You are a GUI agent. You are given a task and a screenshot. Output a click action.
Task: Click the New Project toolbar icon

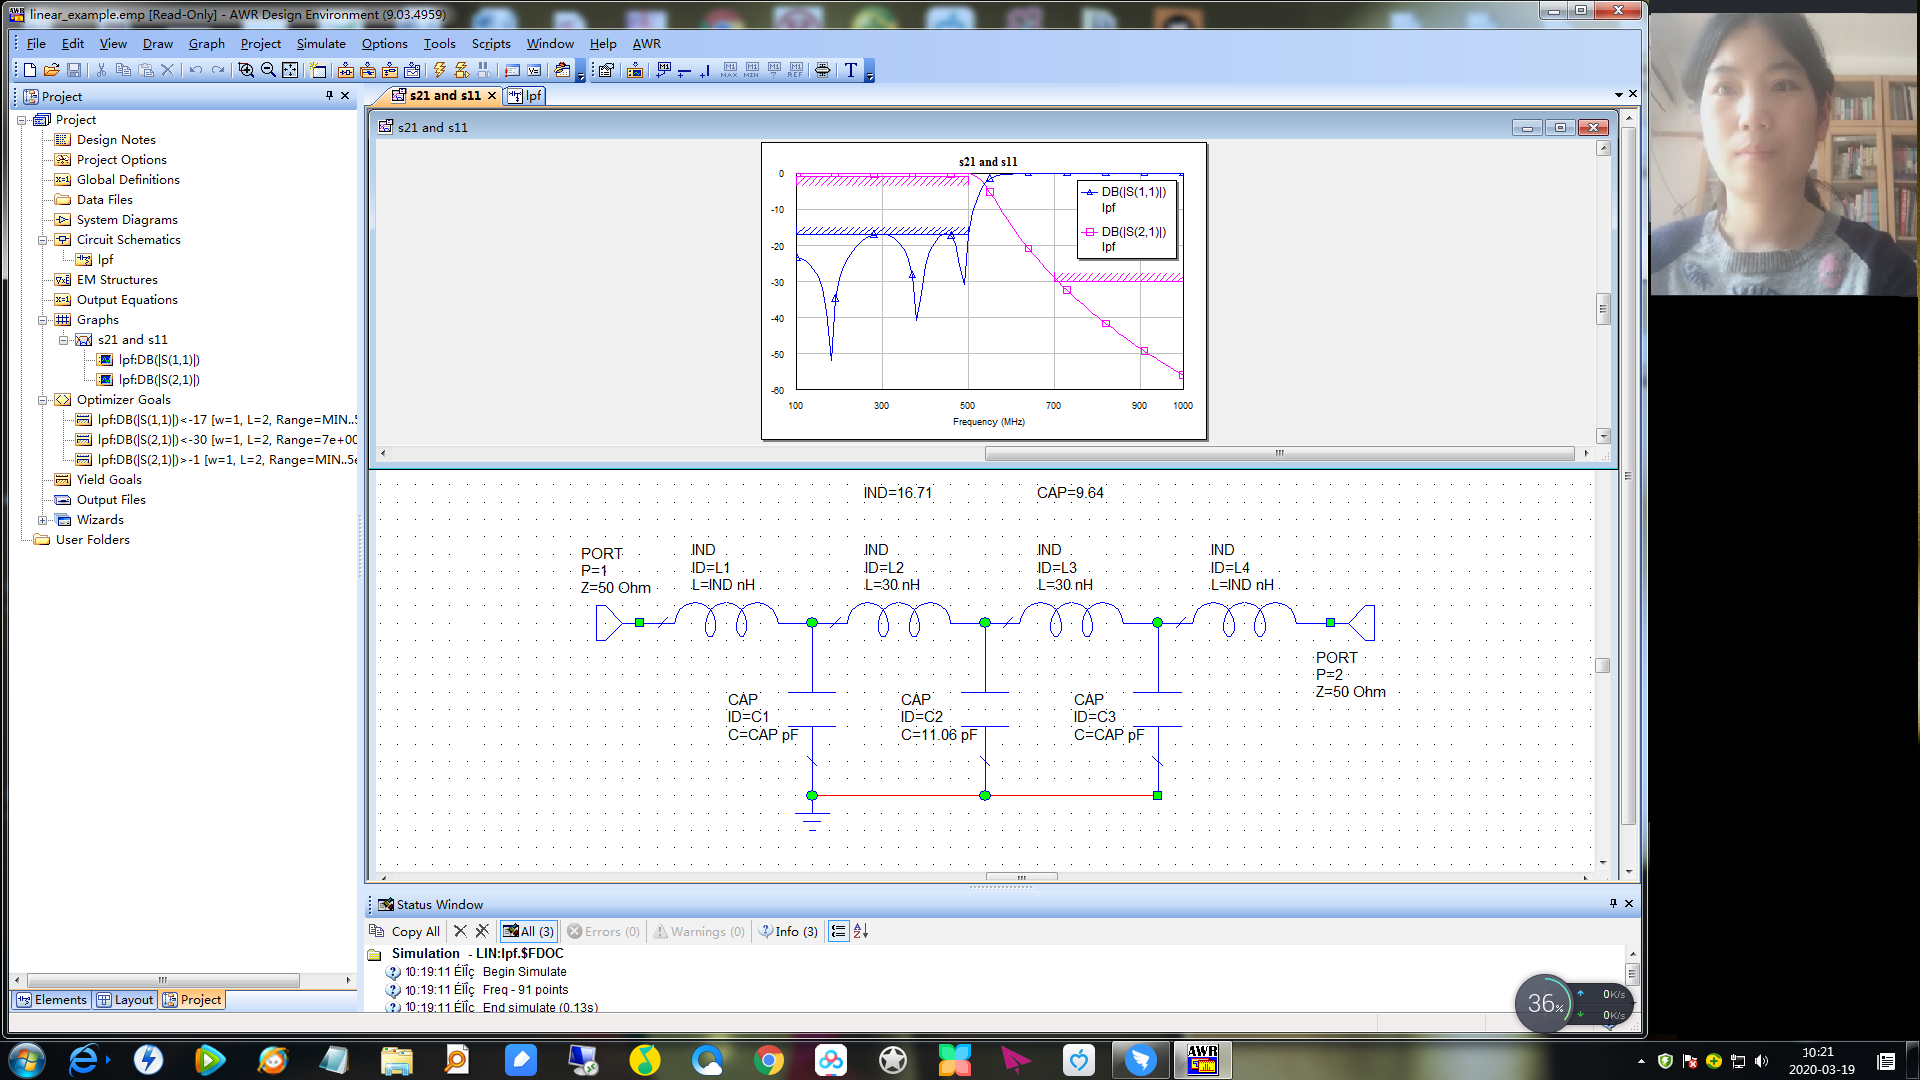tap(30, 70)
